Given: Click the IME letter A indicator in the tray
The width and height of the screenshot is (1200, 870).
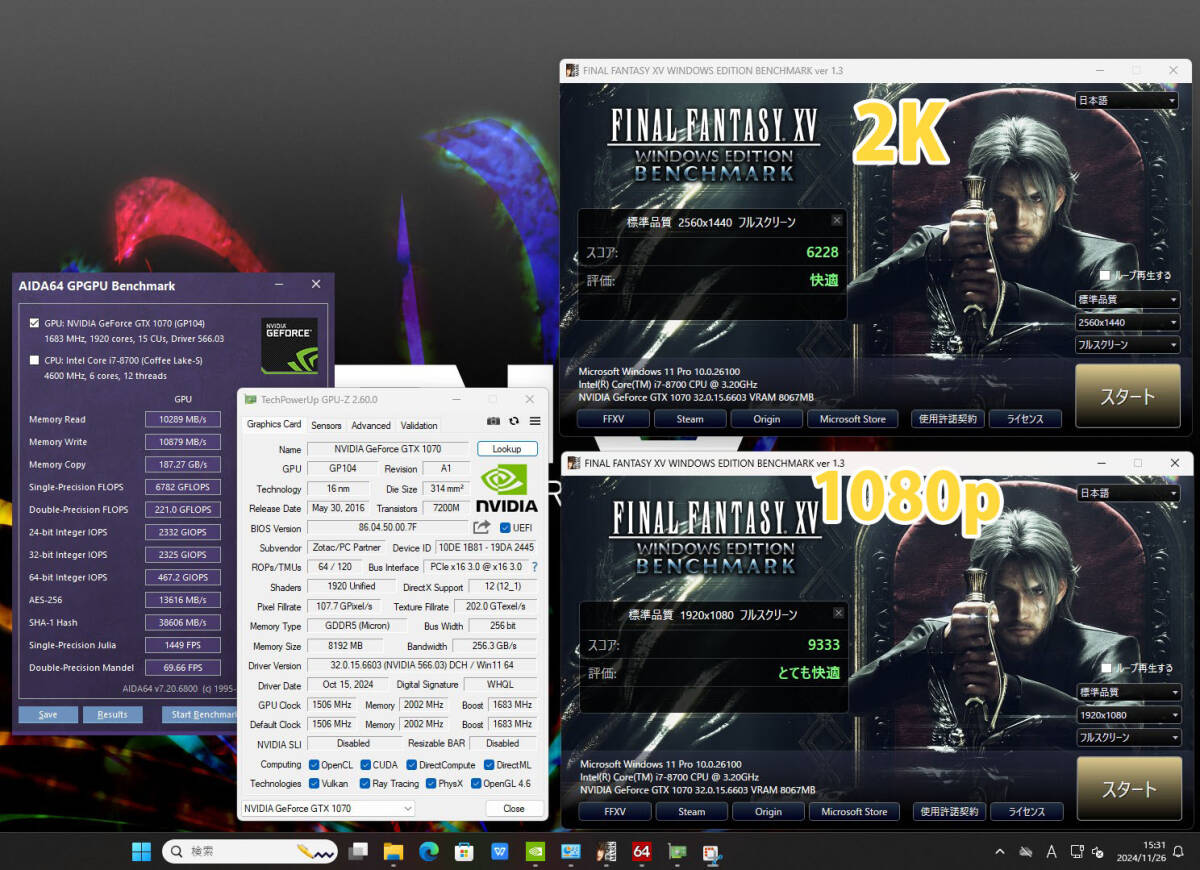Looking at the screenshot, I should (x=1051, y=852).
